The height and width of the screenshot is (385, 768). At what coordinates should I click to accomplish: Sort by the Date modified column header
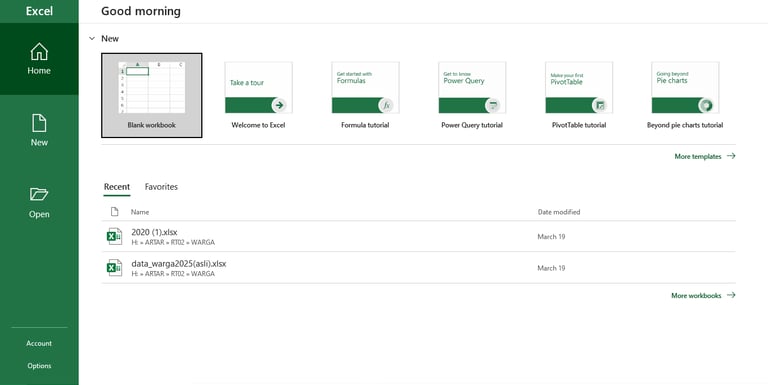coord(559,212)
